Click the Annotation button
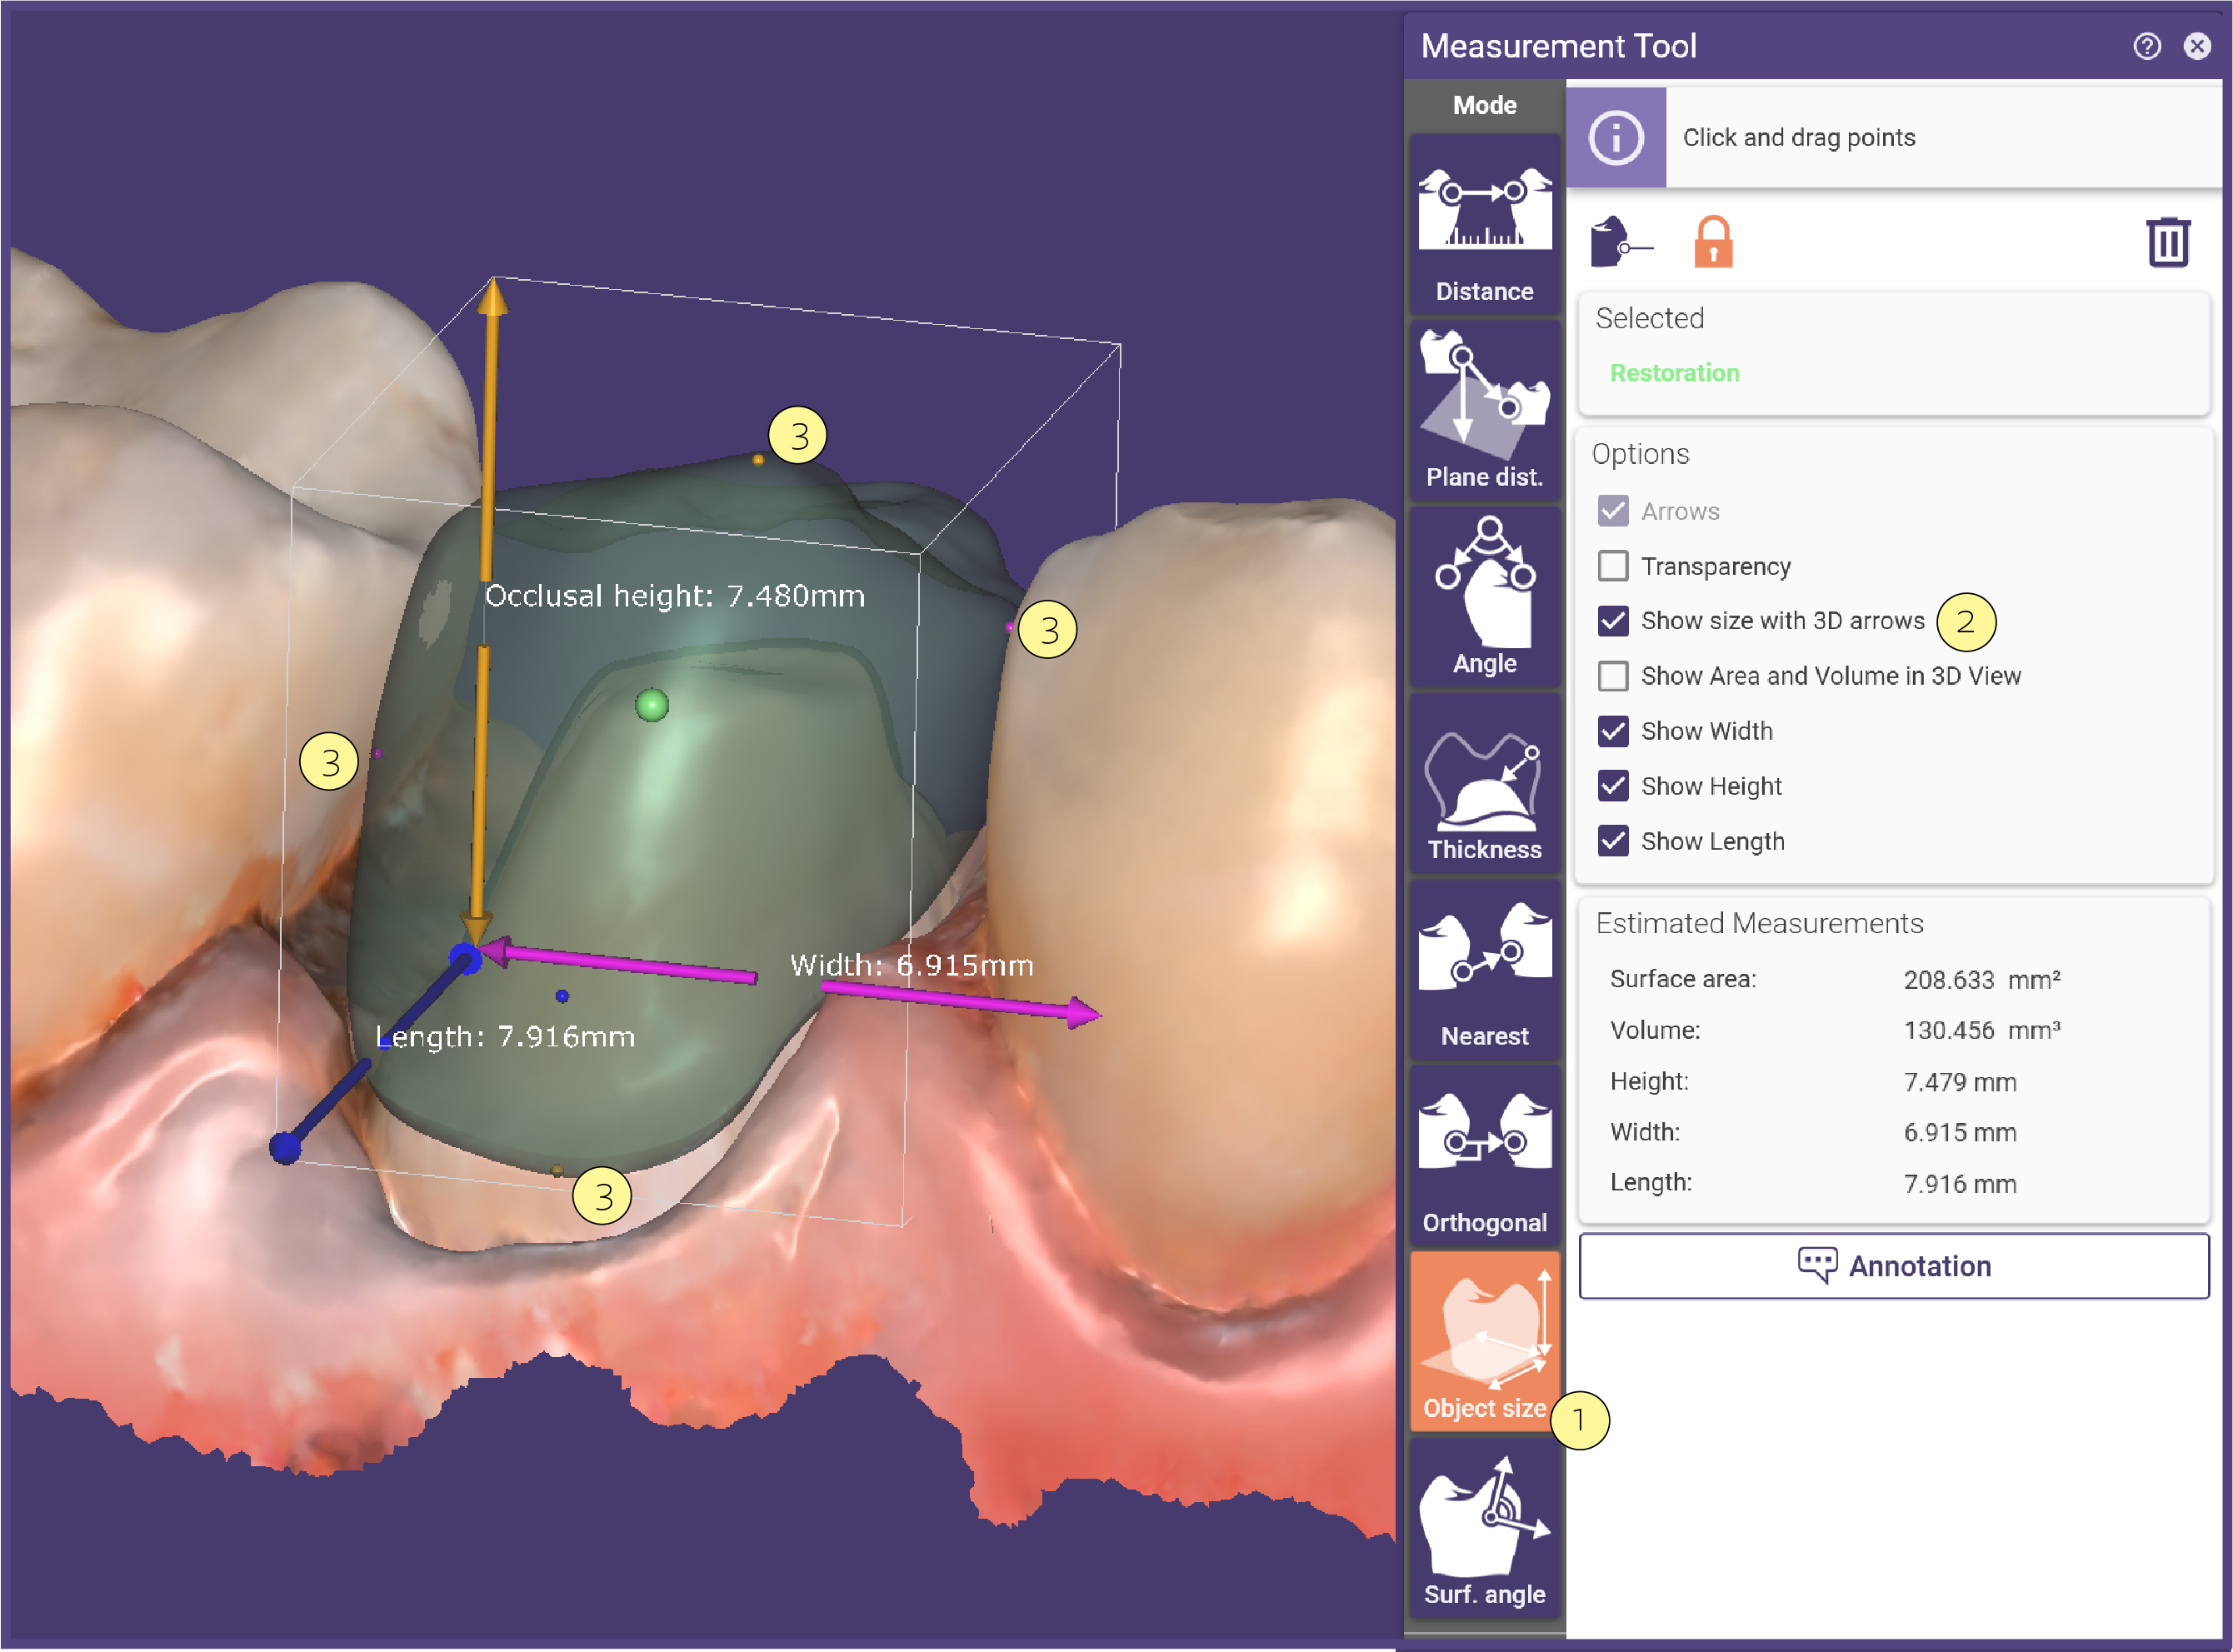The image size is (2233, 1652). pos(1893,1266)
